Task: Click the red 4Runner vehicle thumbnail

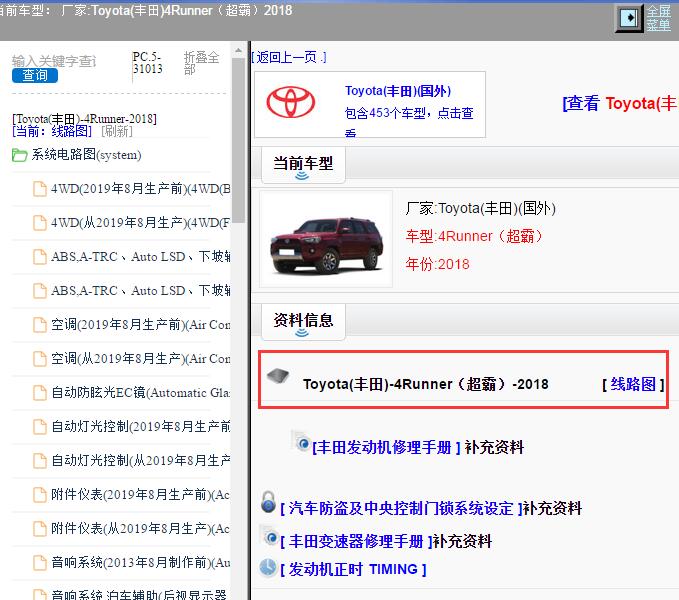Action: tap(326, 239)
